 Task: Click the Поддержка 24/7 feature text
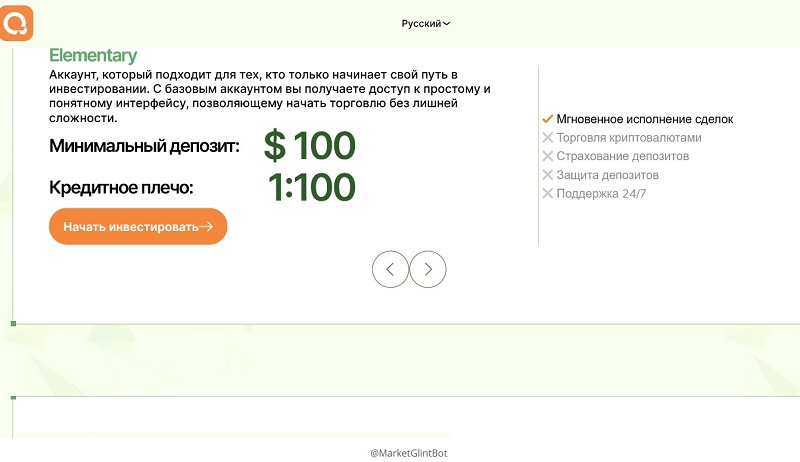coord(602,194)
